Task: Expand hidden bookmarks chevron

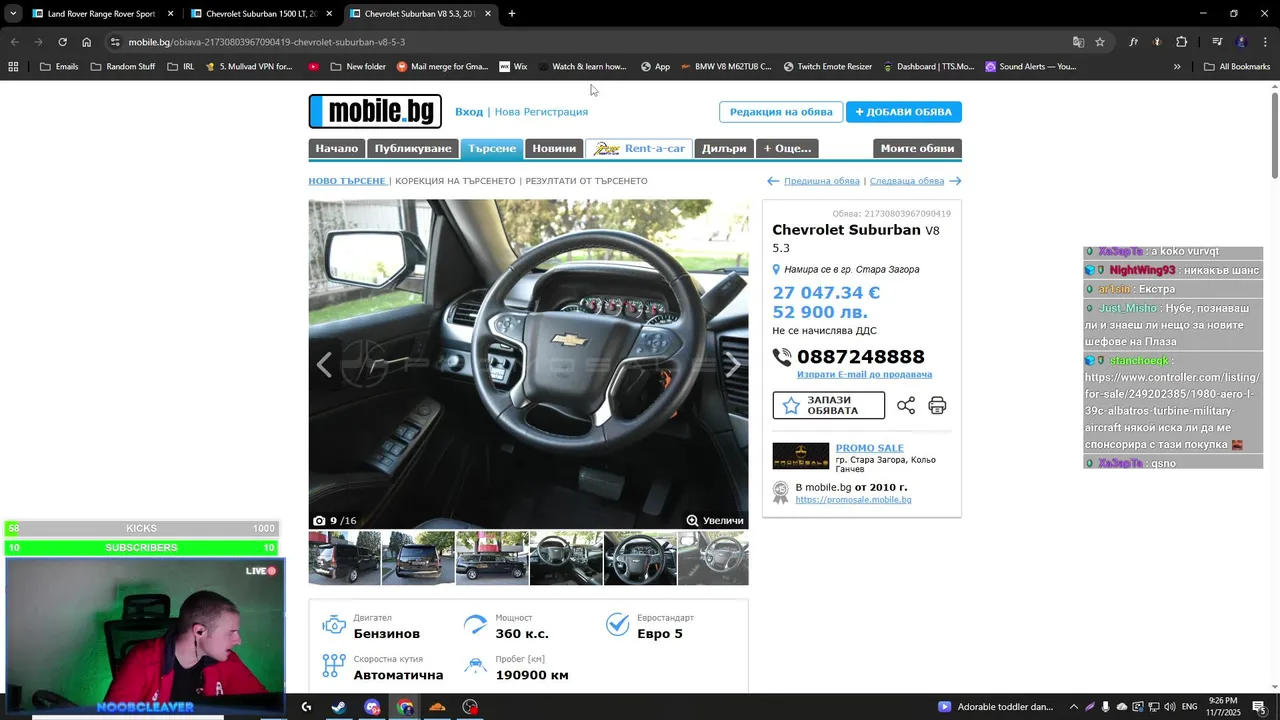Action: click(1177, 67)
